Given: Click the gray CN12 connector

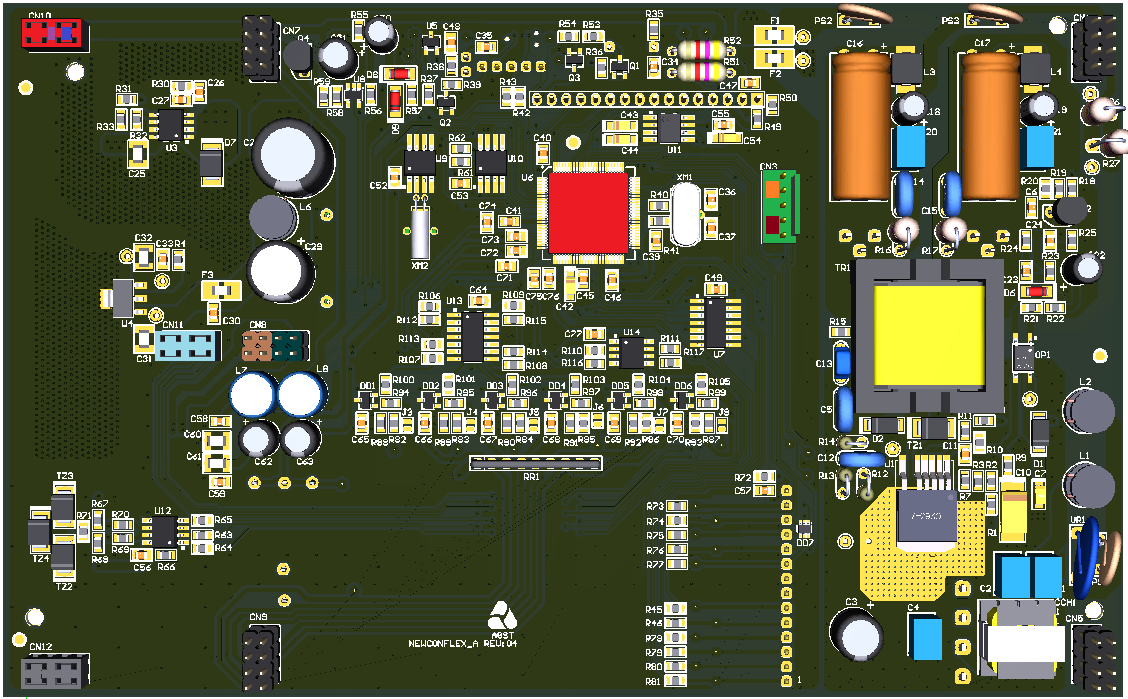Looking at the screenshot, I should pyautogui.click(x=55, y=669).
